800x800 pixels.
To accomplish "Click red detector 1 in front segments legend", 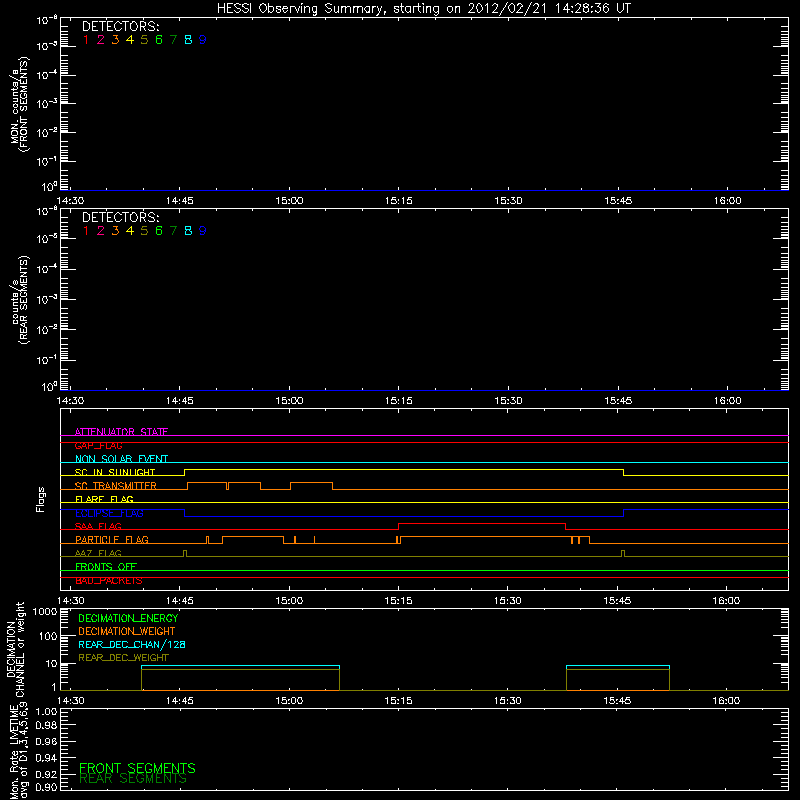I will [86, 40].
